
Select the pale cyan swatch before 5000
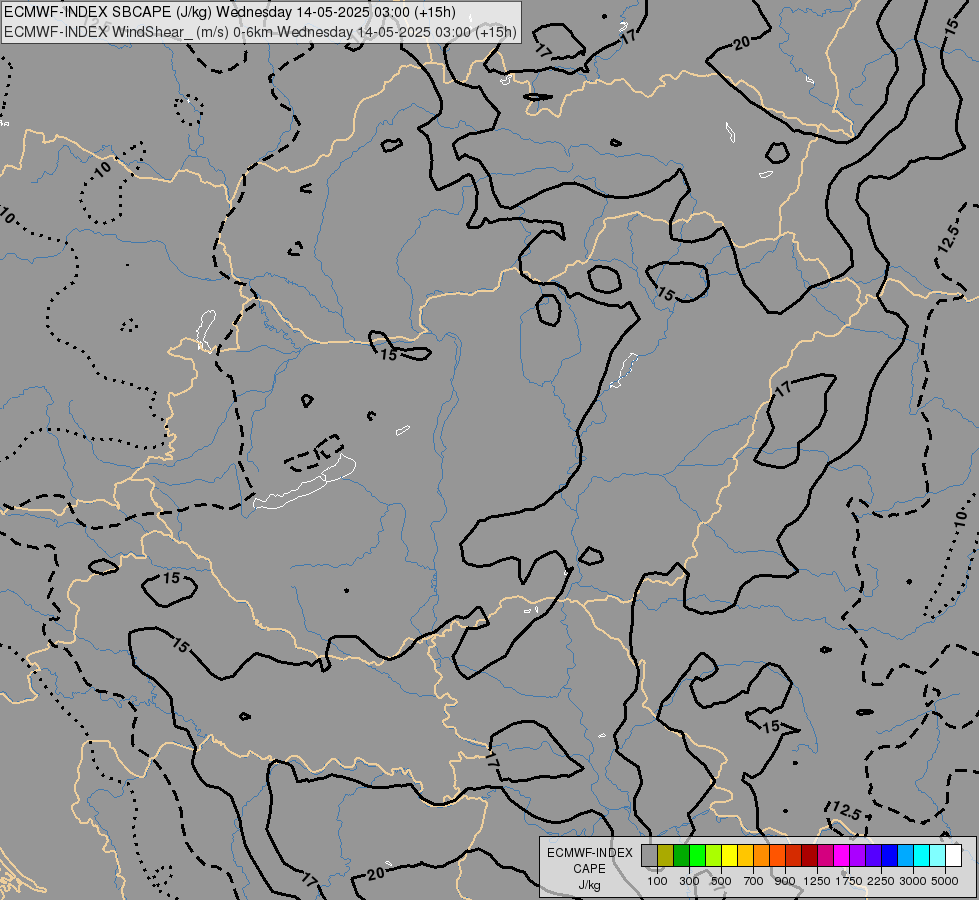pyautogui.click(x=937, y=855)
